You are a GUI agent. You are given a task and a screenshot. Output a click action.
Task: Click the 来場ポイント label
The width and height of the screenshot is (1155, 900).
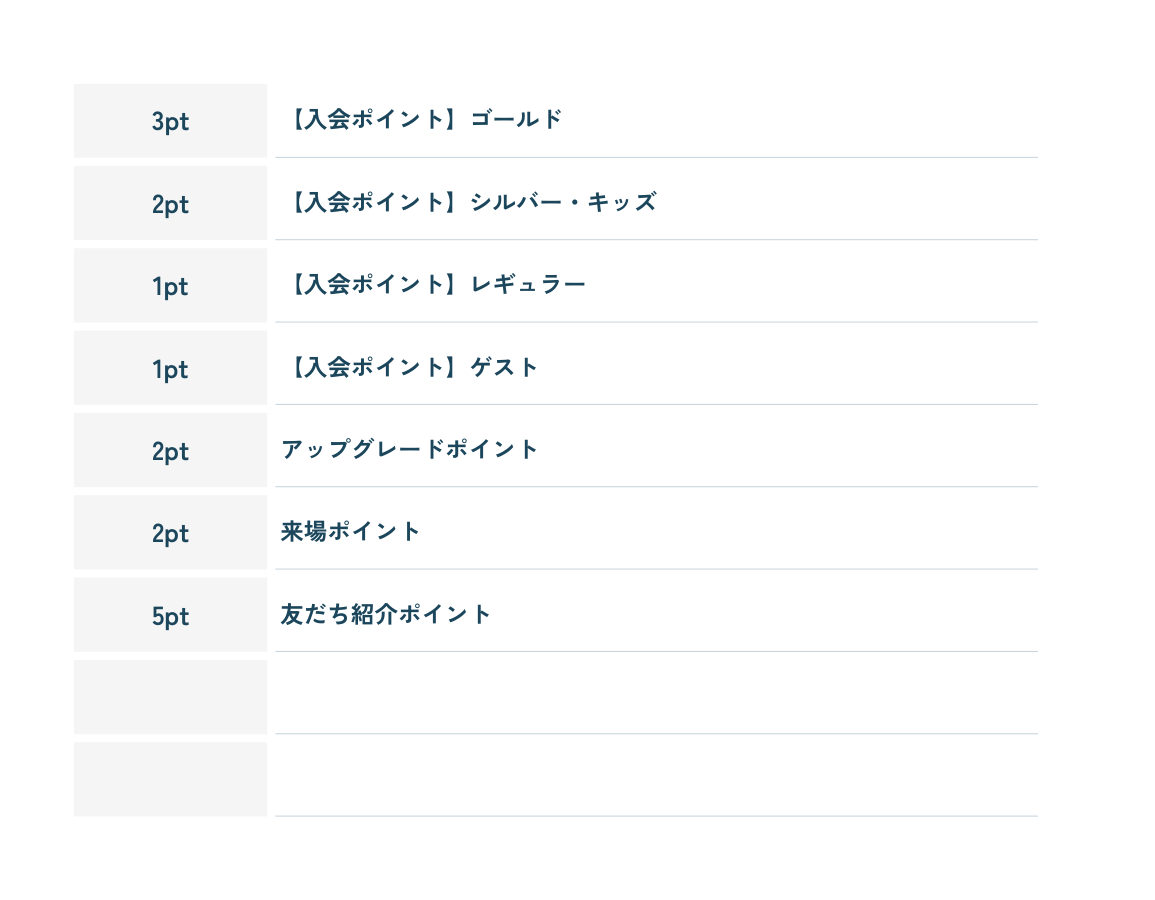click(351, 532)
